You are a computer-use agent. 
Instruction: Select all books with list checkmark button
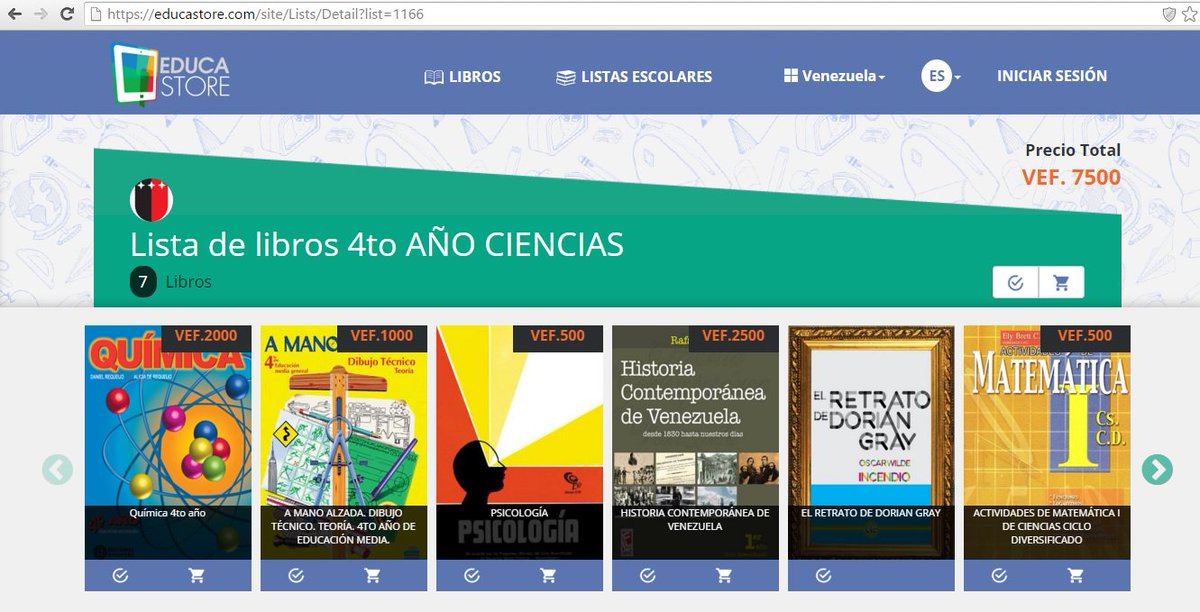1016,283
